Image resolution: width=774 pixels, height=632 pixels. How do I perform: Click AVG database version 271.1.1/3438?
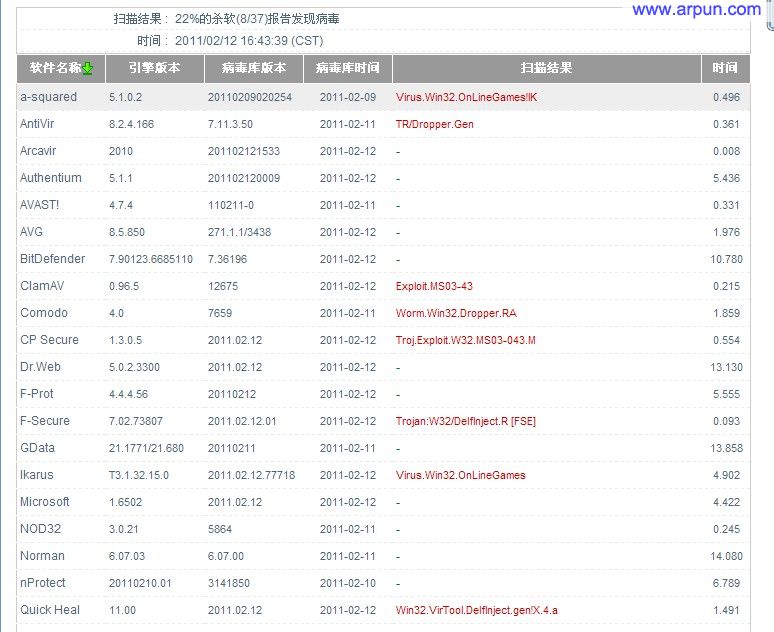[x=239, y=232]
